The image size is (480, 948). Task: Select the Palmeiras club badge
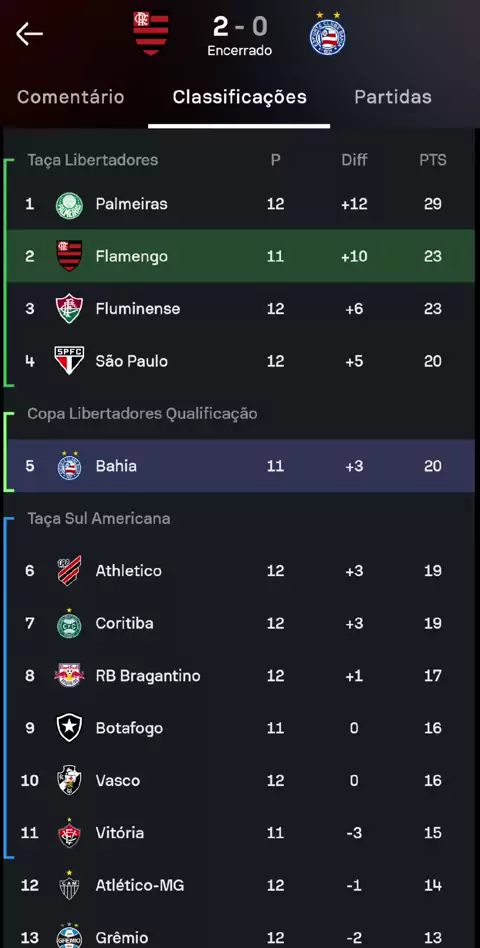click(69, 204)
